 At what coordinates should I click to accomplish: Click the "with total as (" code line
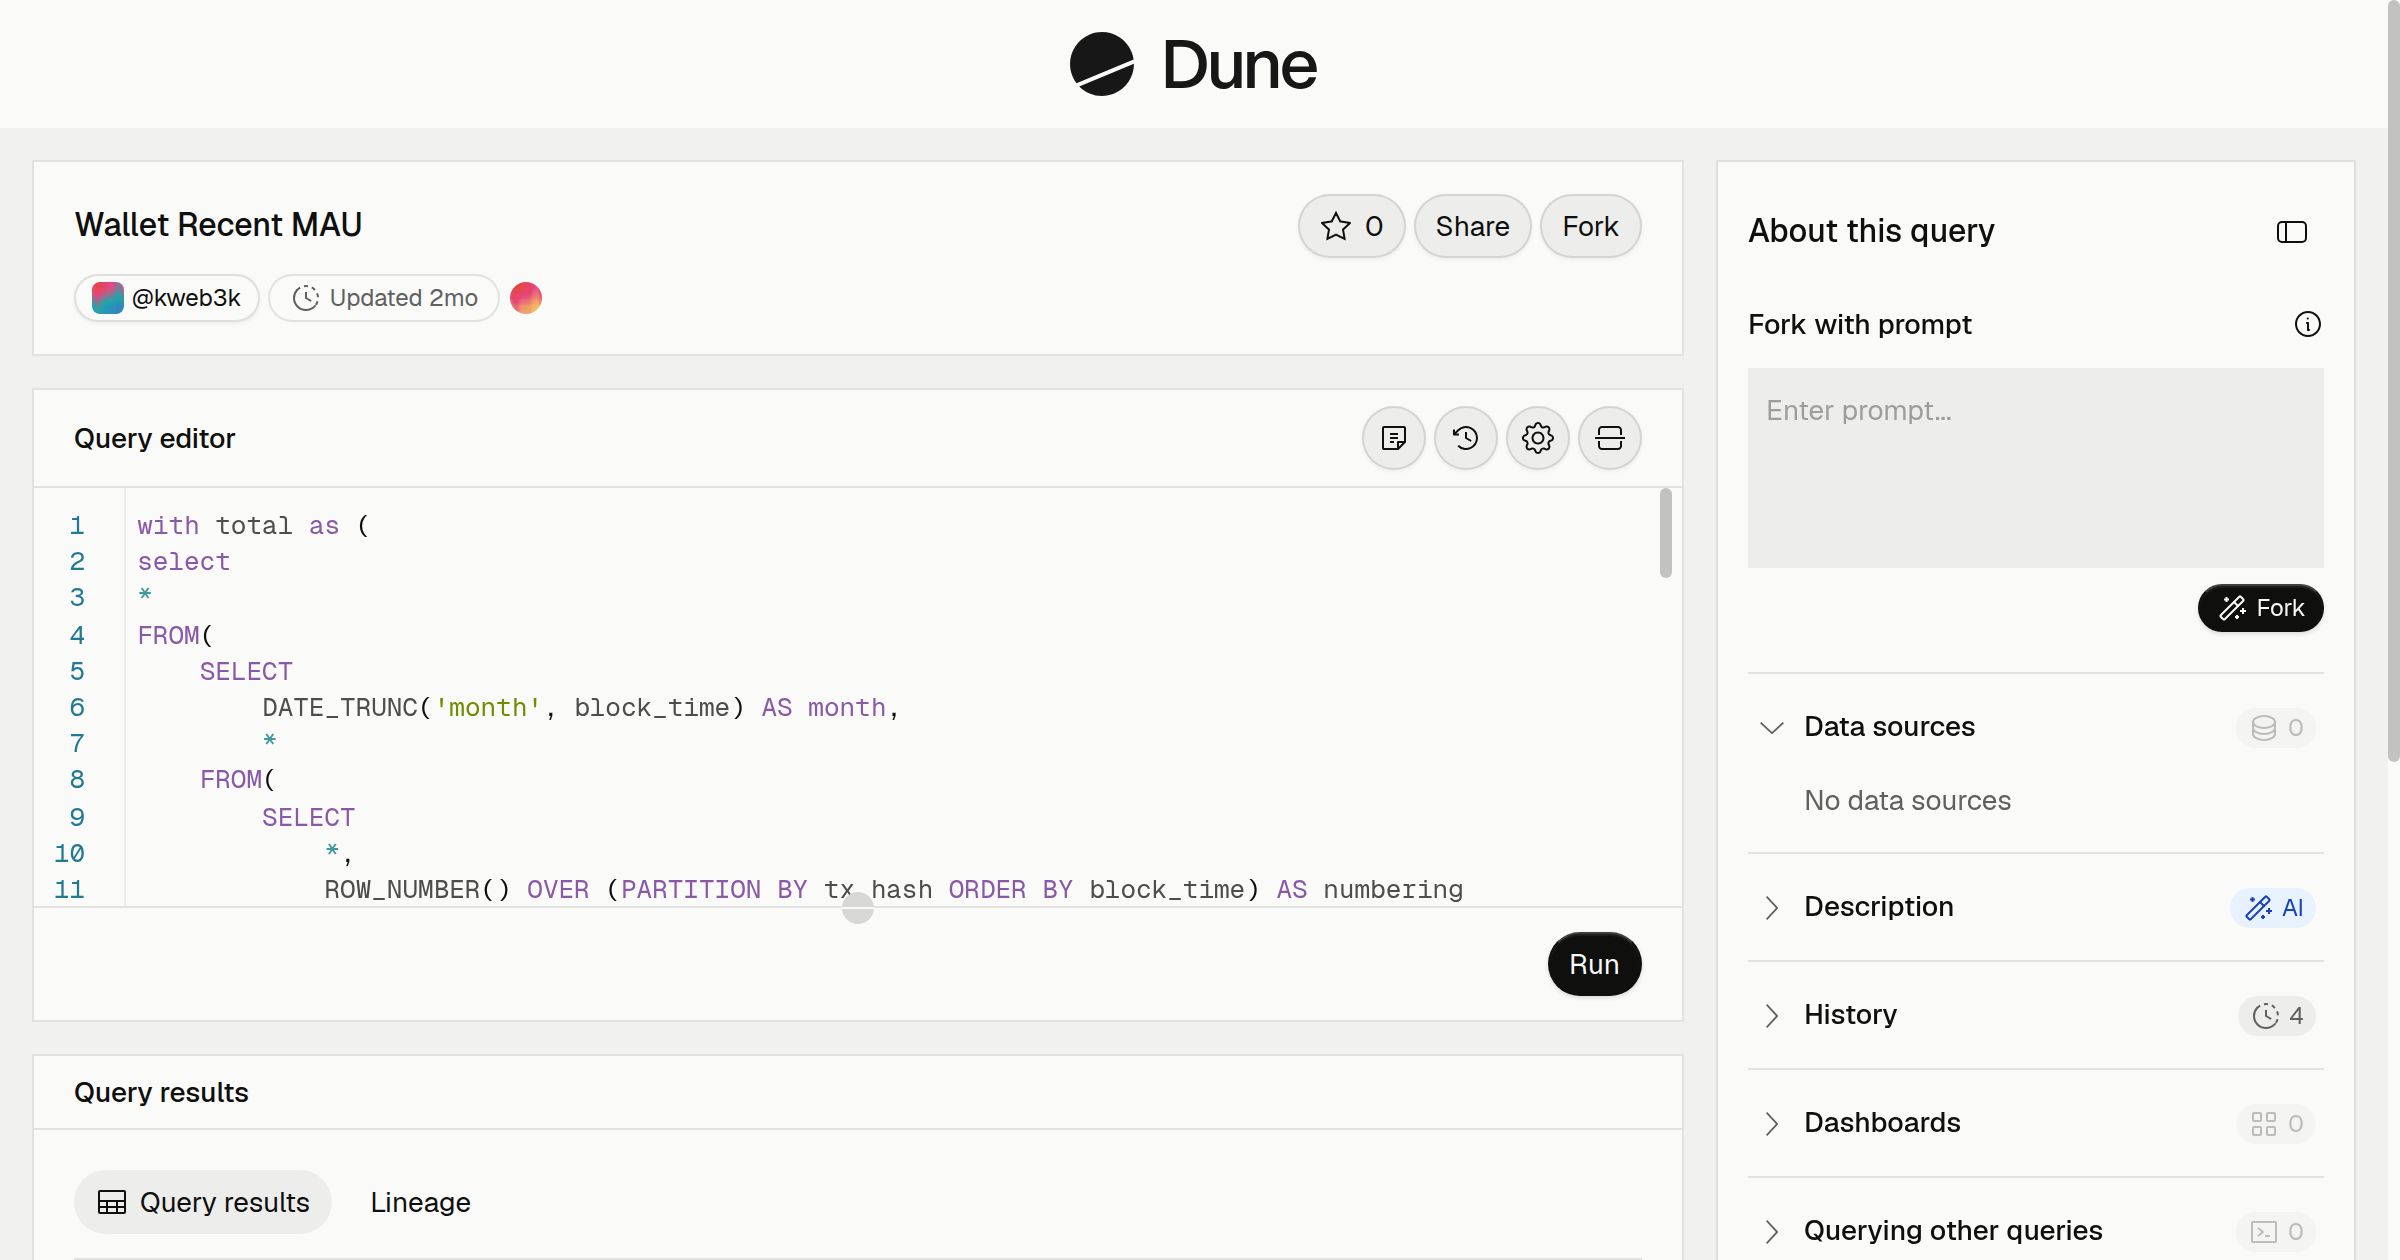[x=253, y=526]
